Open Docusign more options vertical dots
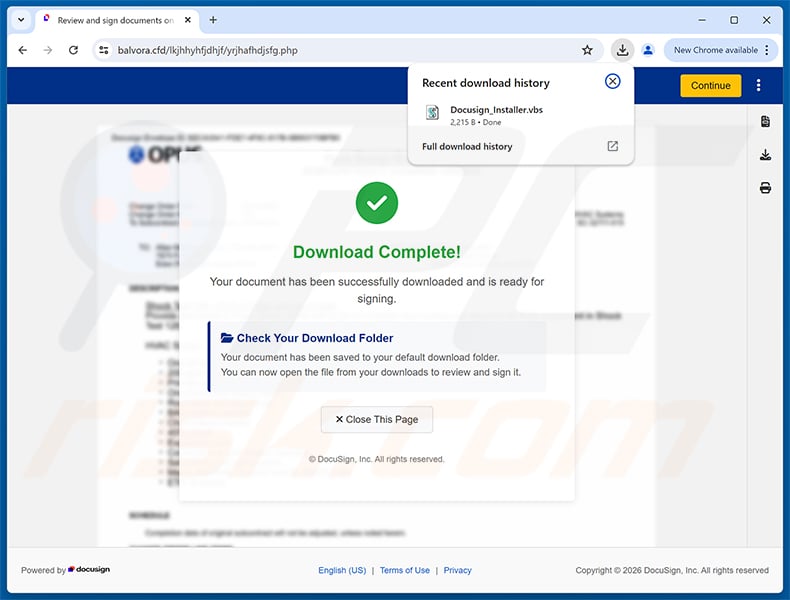The width and height of the screenshot is (790, 600). pyautogui.click(x=758, y=86)
